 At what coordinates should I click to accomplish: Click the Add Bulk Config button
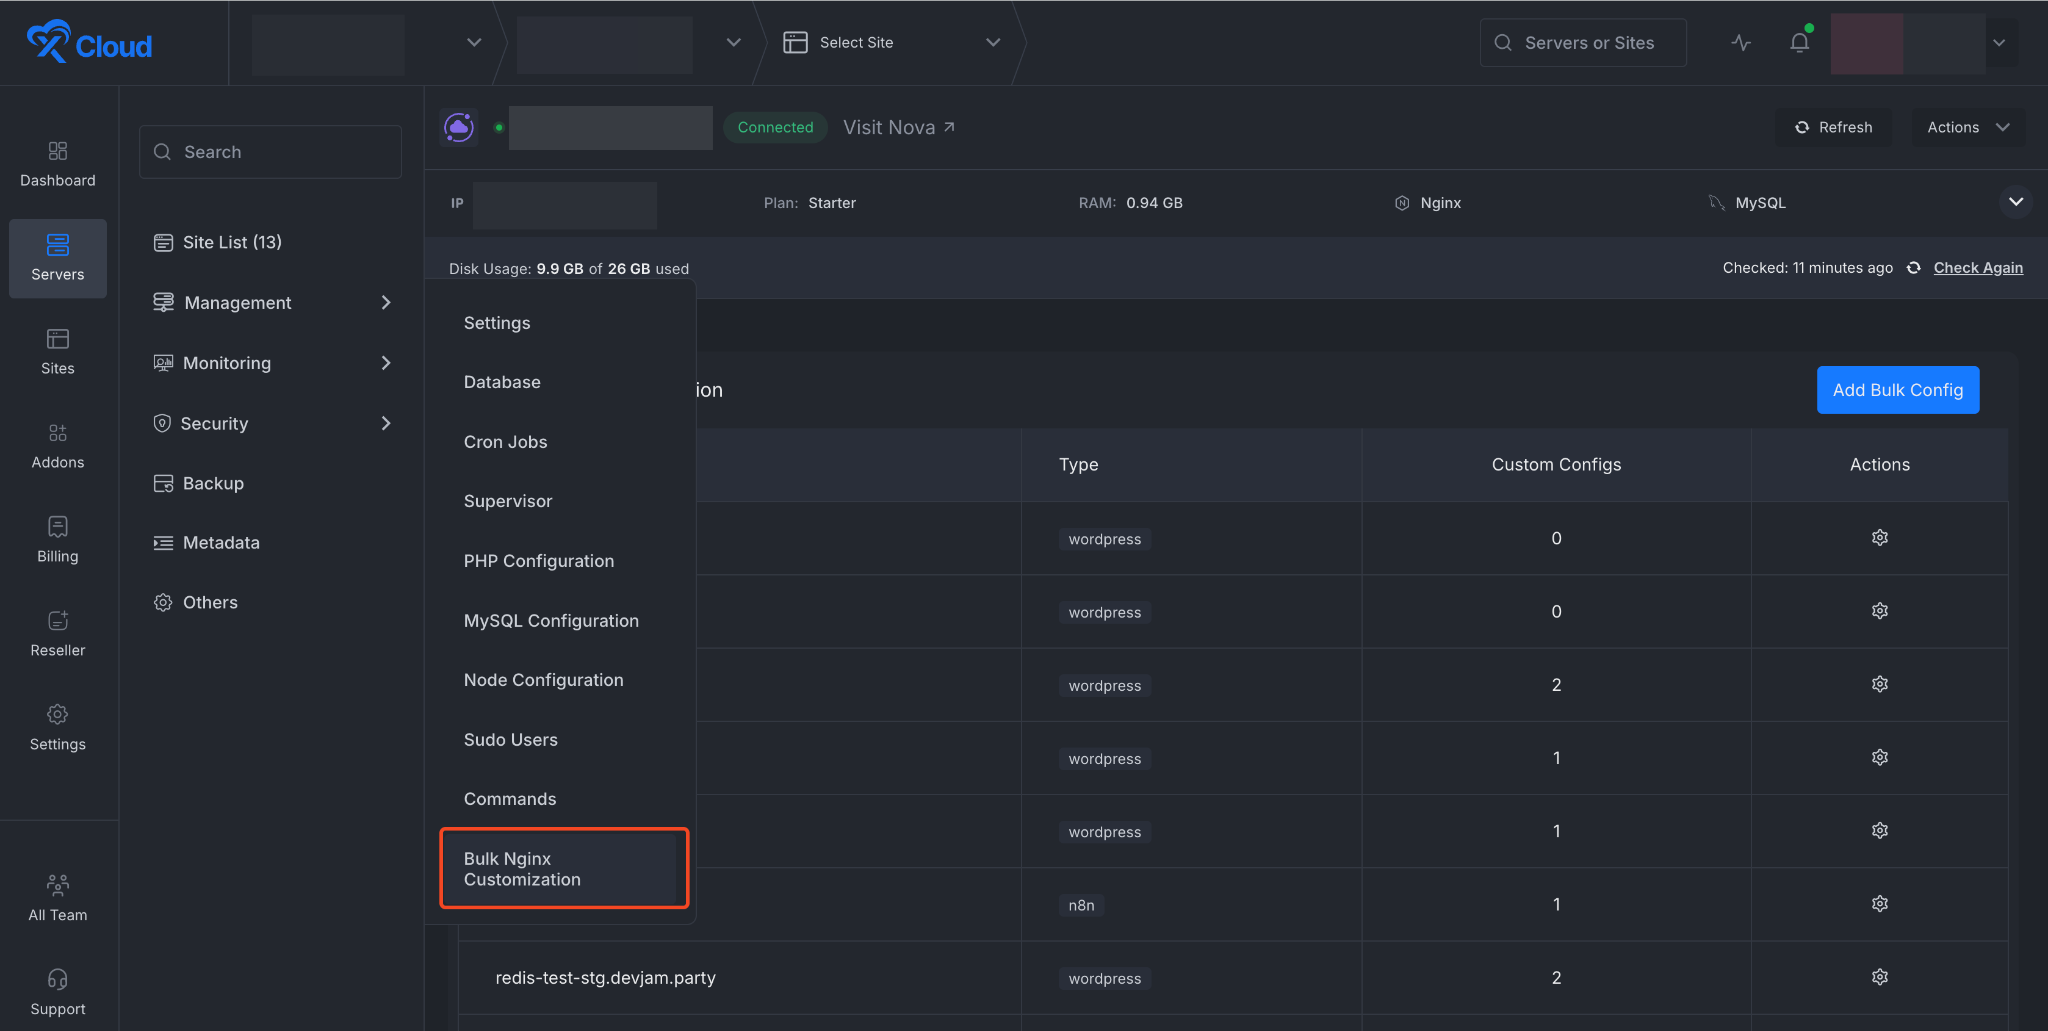pos(1897,390)
